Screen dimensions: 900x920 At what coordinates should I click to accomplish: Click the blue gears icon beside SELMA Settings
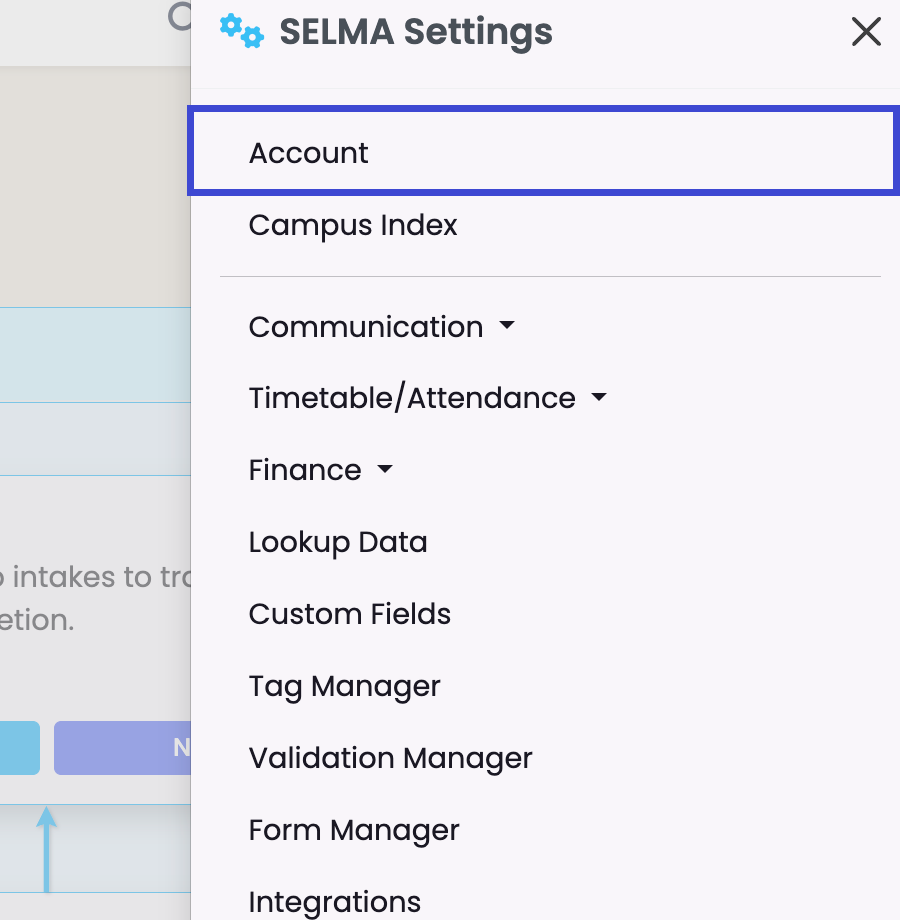[241, 32]
